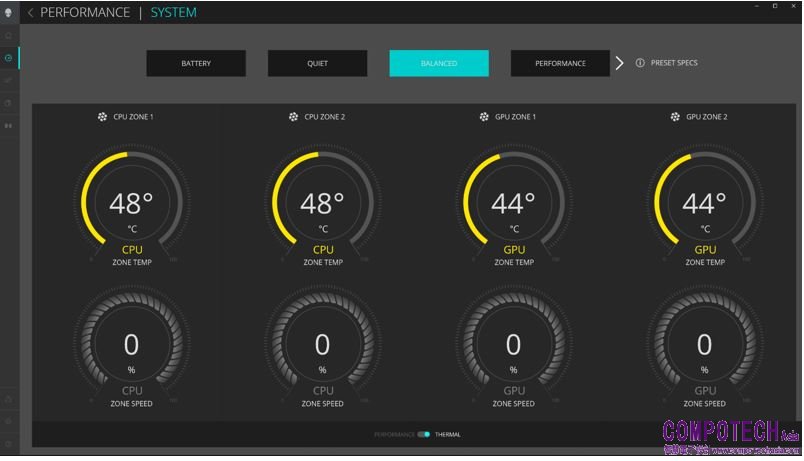Open the home icon in sidebar
Viewport: 804px width, 461px height.
(x=9, y=35)
